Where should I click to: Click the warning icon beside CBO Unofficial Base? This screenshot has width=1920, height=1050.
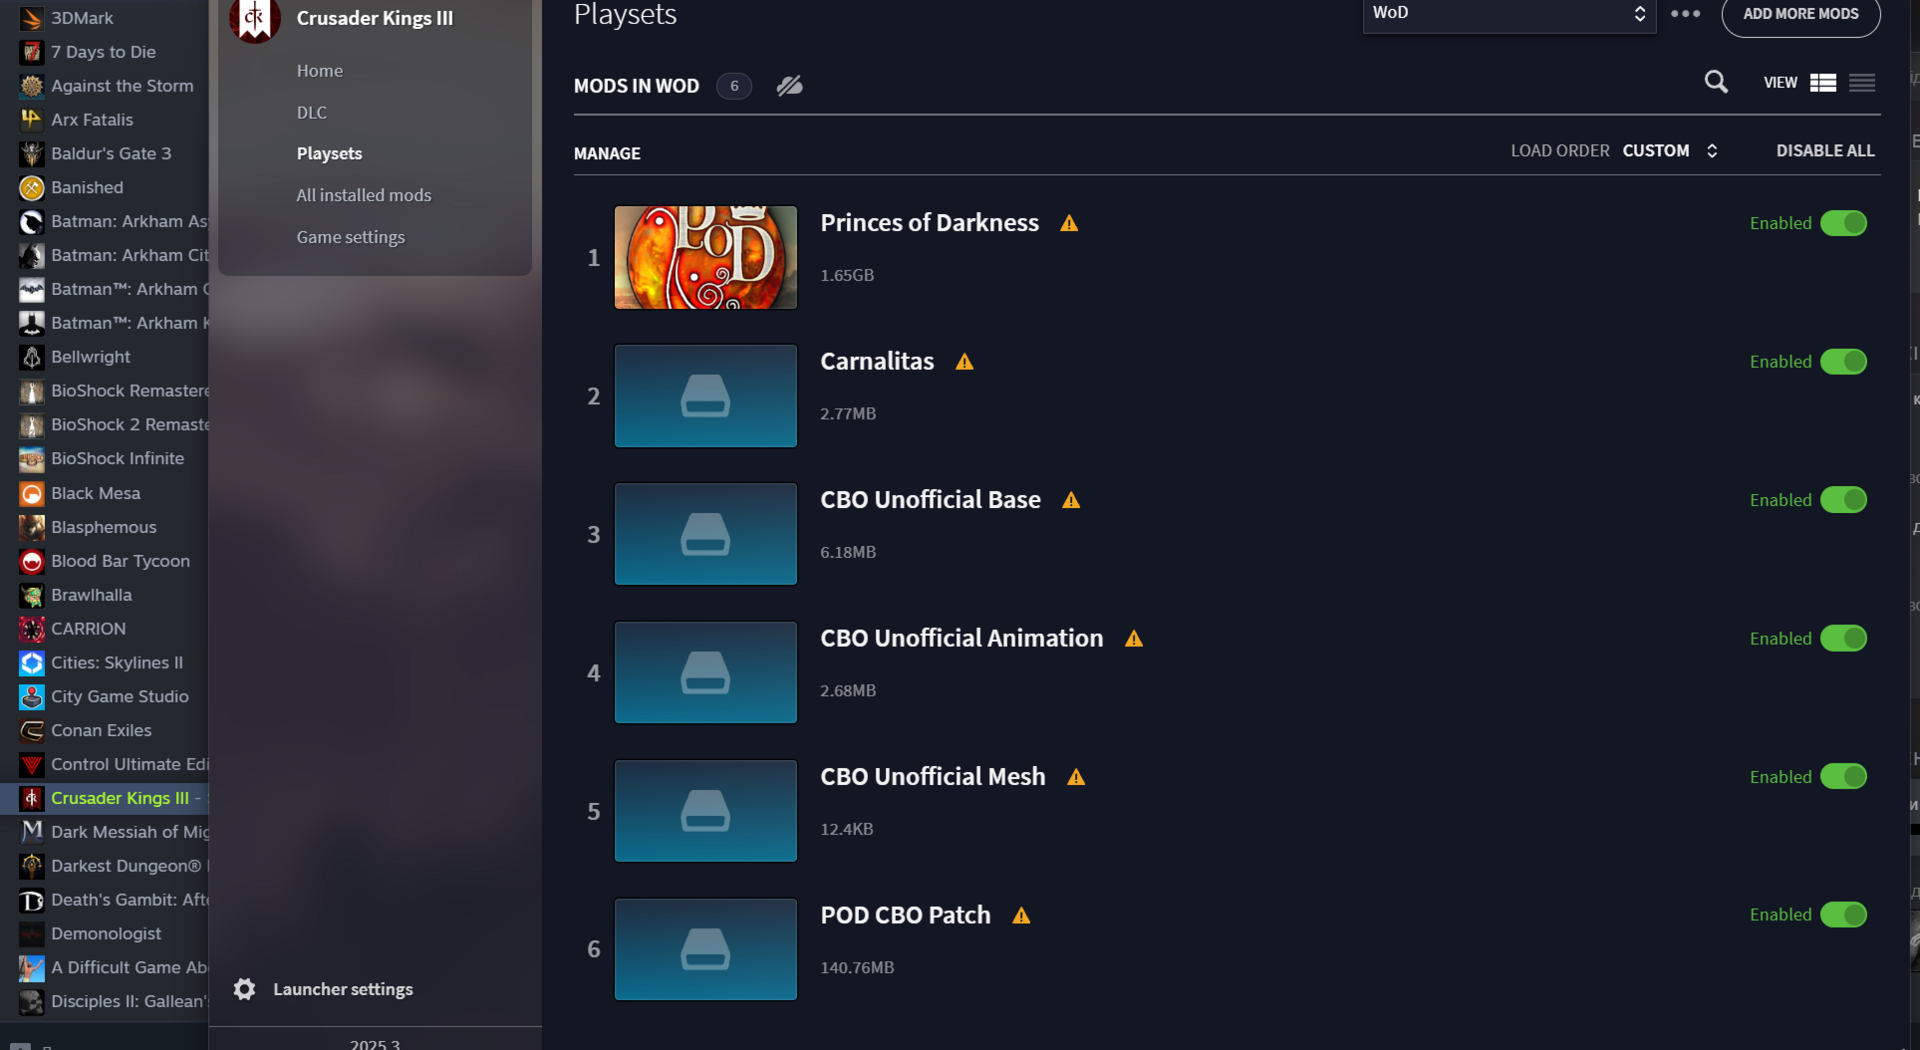click(x=1071, y=500)
